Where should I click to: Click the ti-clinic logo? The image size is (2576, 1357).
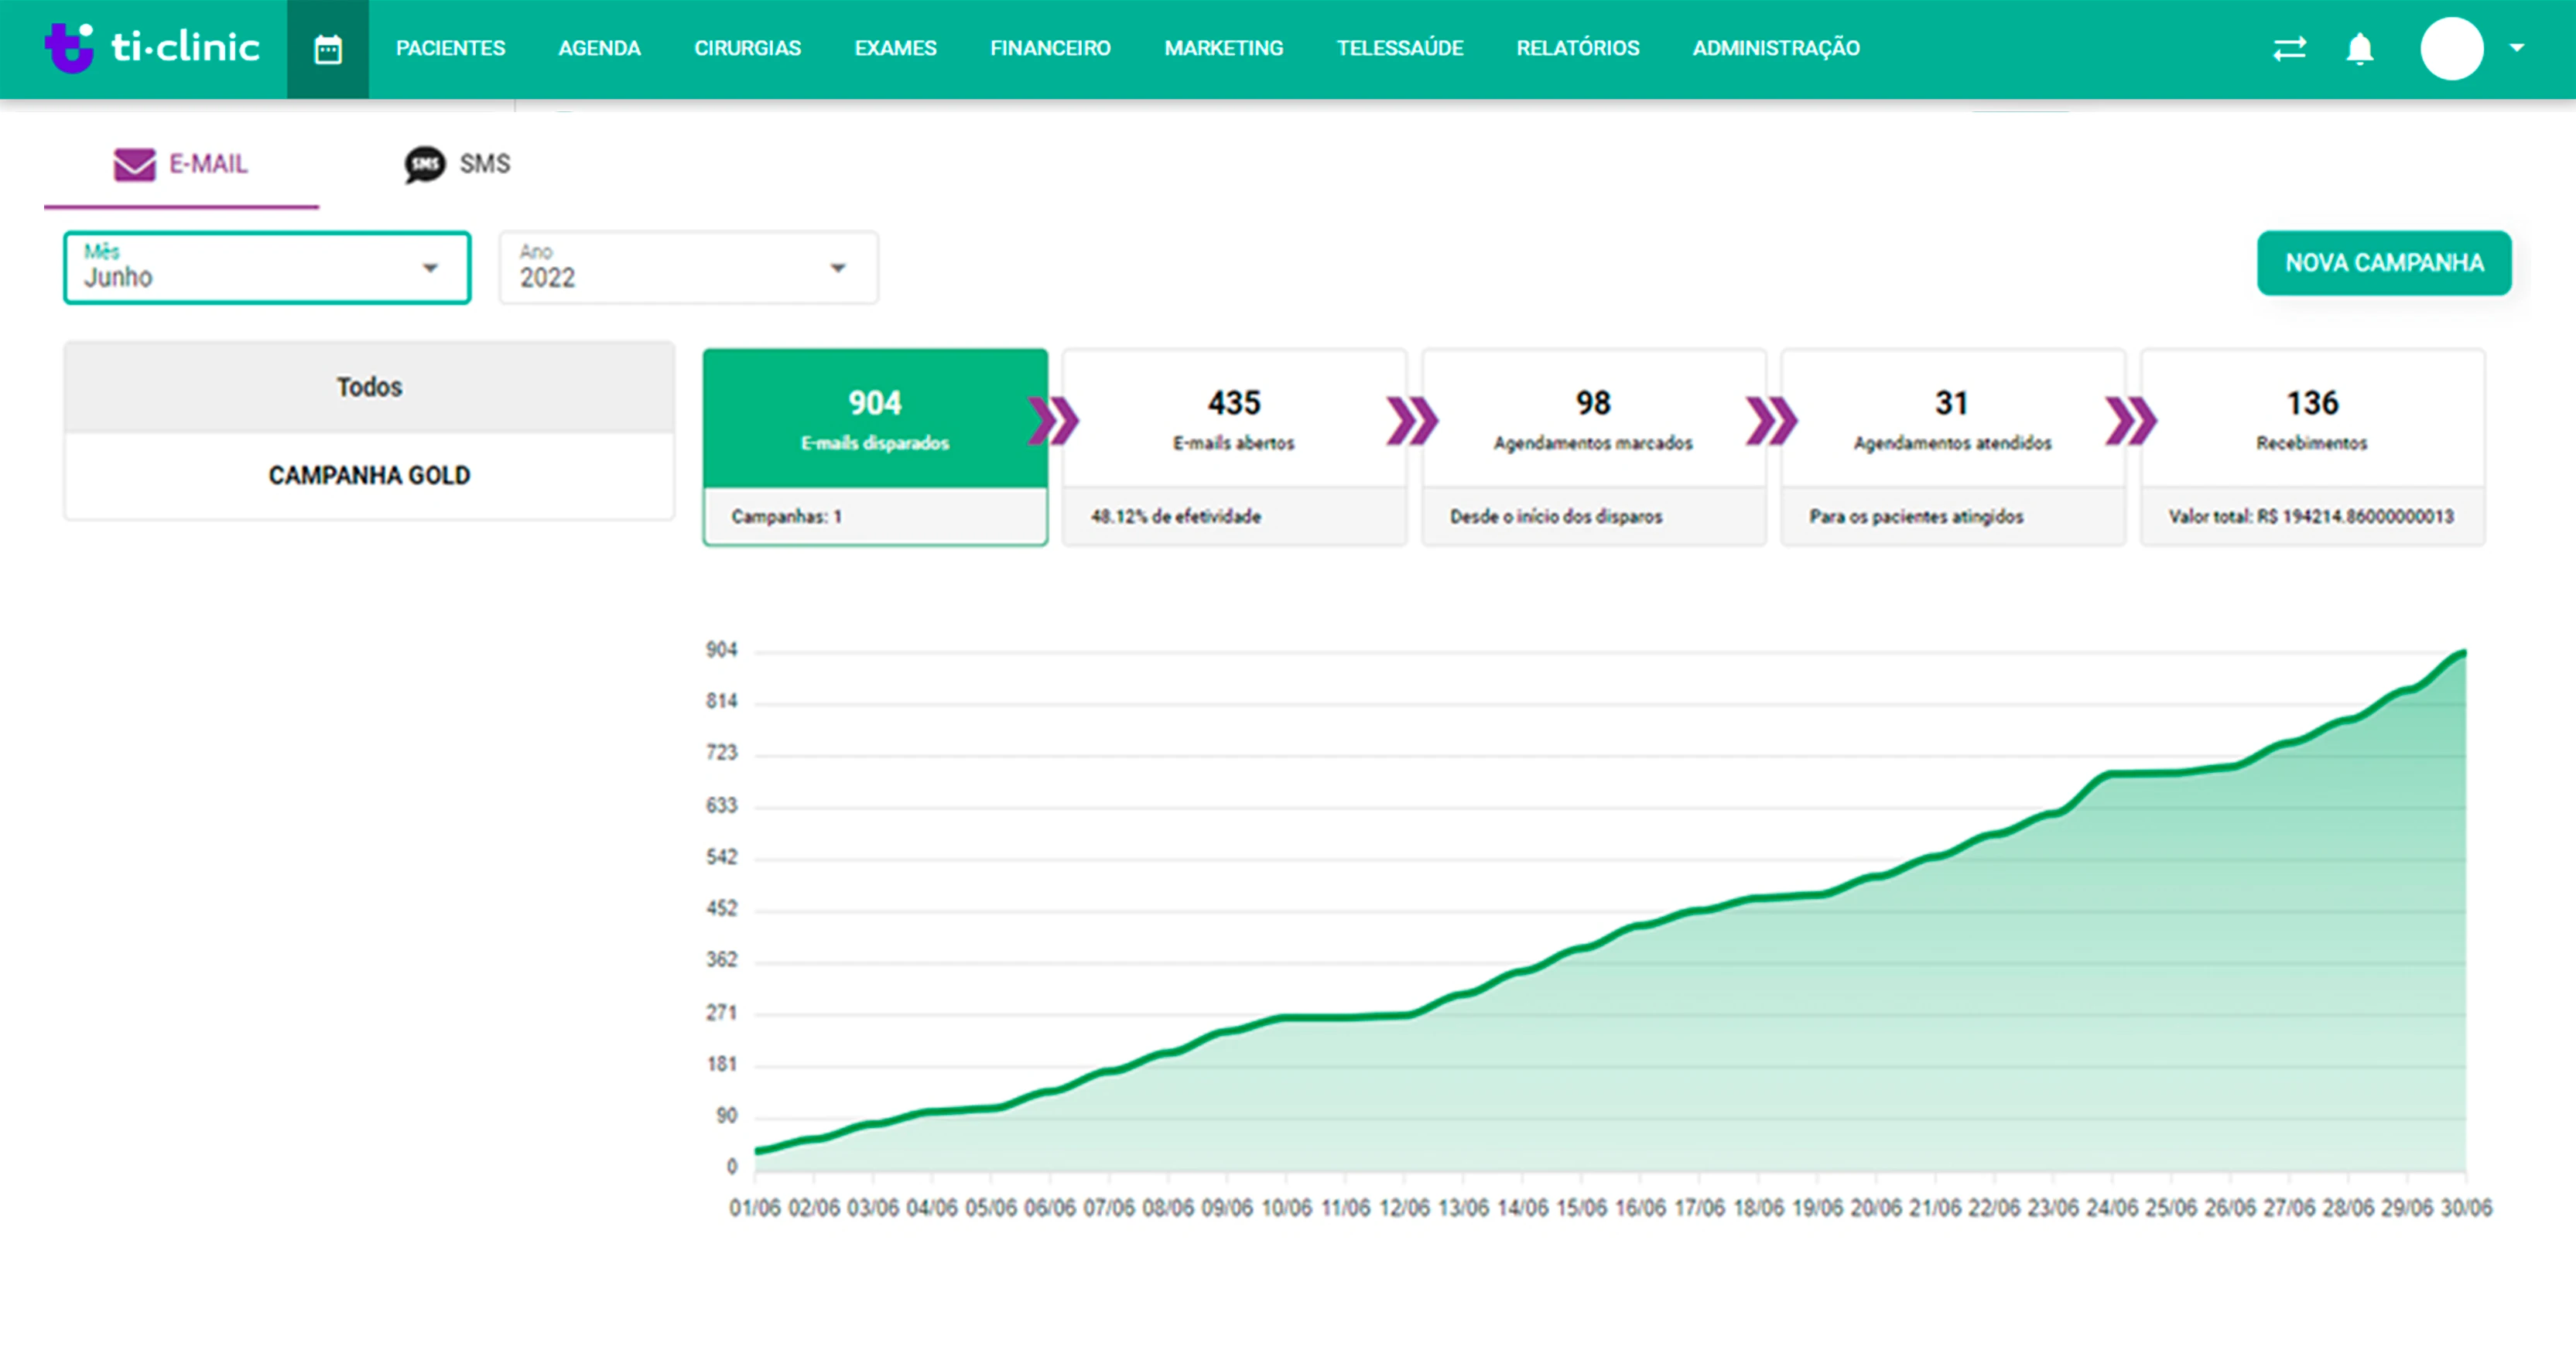[x=152, y=47]
